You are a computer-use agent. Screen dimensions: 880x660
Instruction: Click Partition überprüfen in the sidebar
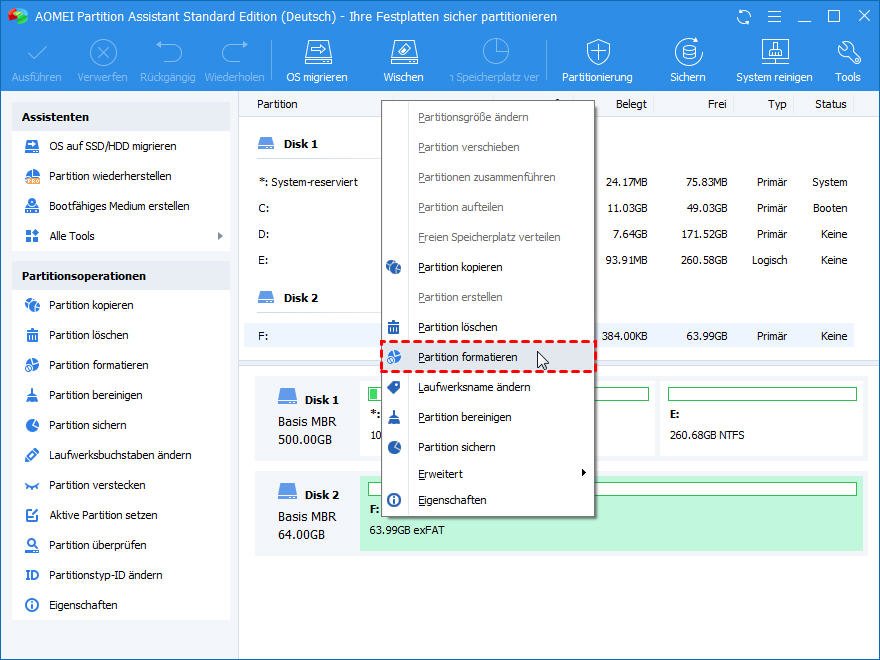tap(121, 546)
